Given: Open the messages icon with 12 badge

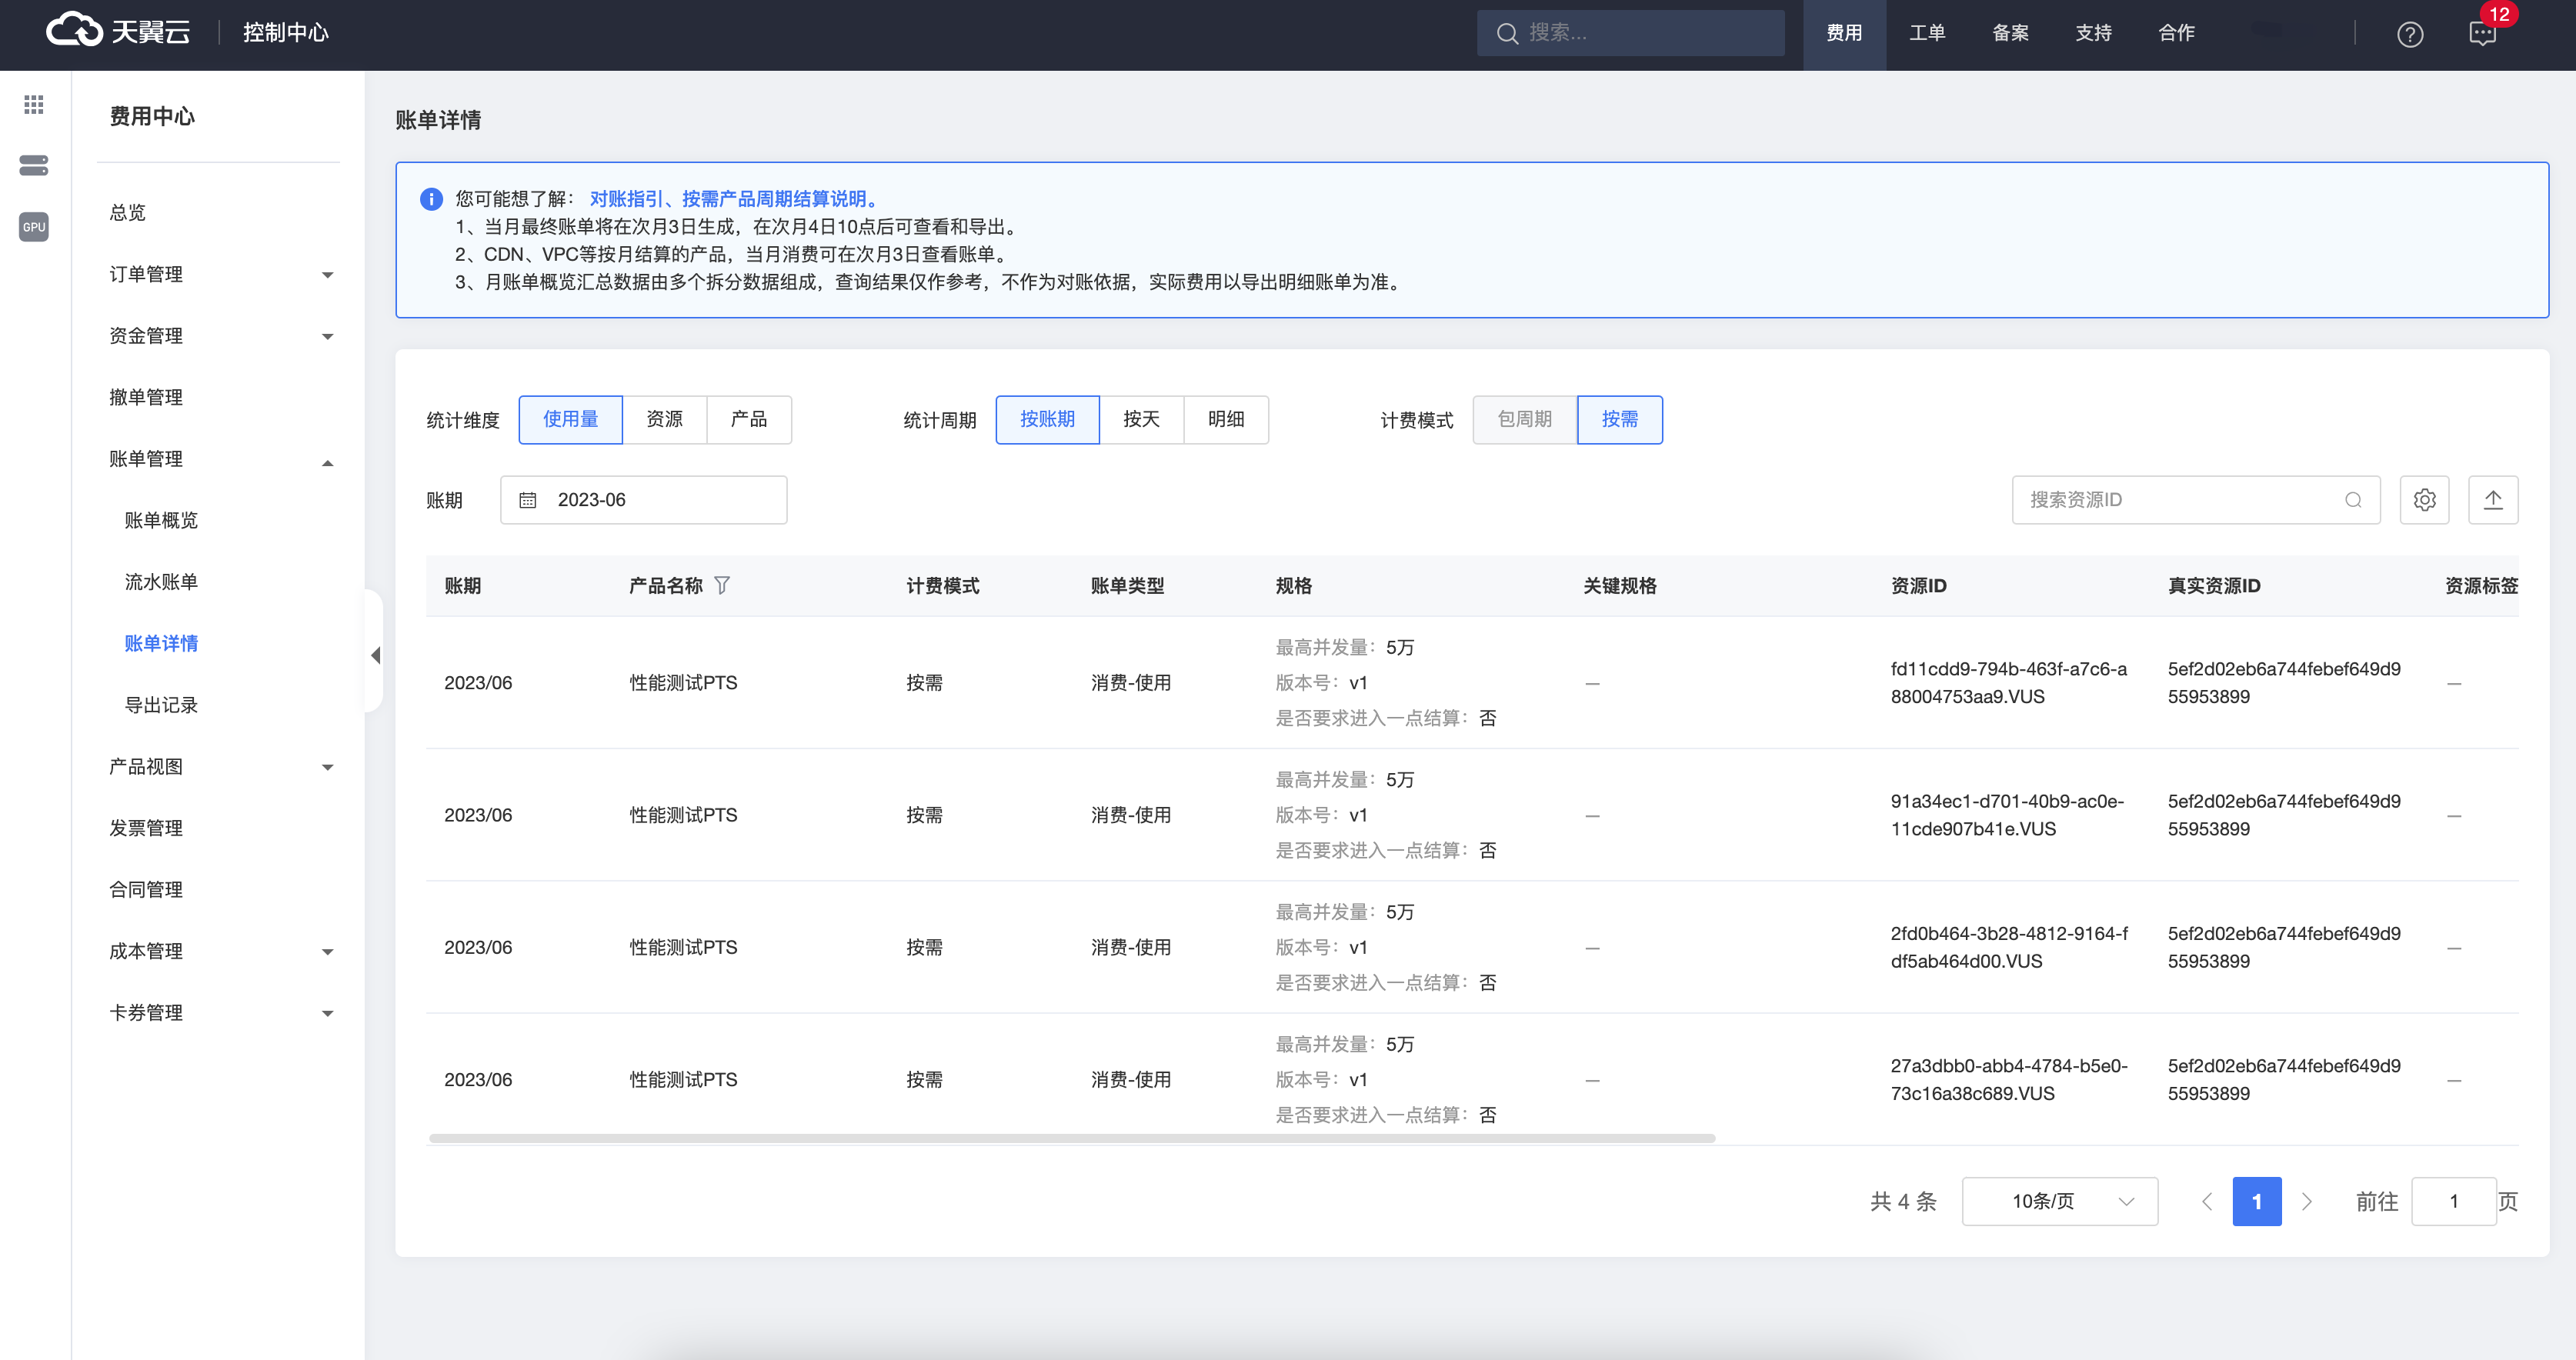Looking at the screenshot, I should pyautogui.click(x=2482, y=34).
